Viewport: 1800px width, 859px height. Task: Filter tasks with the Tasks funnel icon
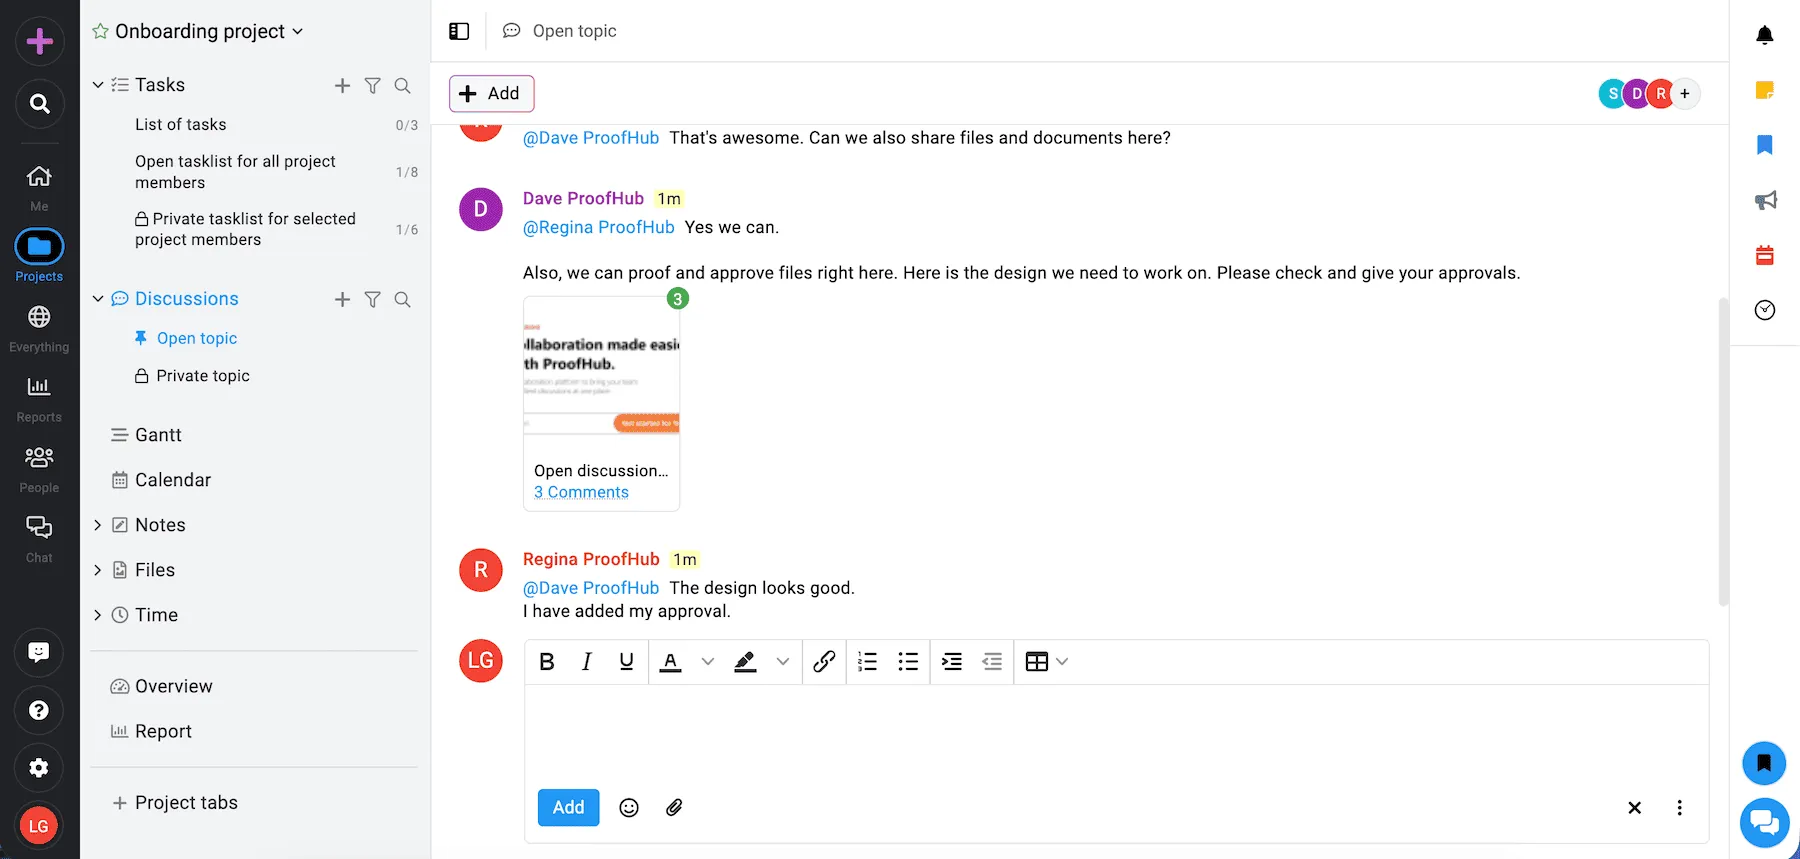point(372,86)
